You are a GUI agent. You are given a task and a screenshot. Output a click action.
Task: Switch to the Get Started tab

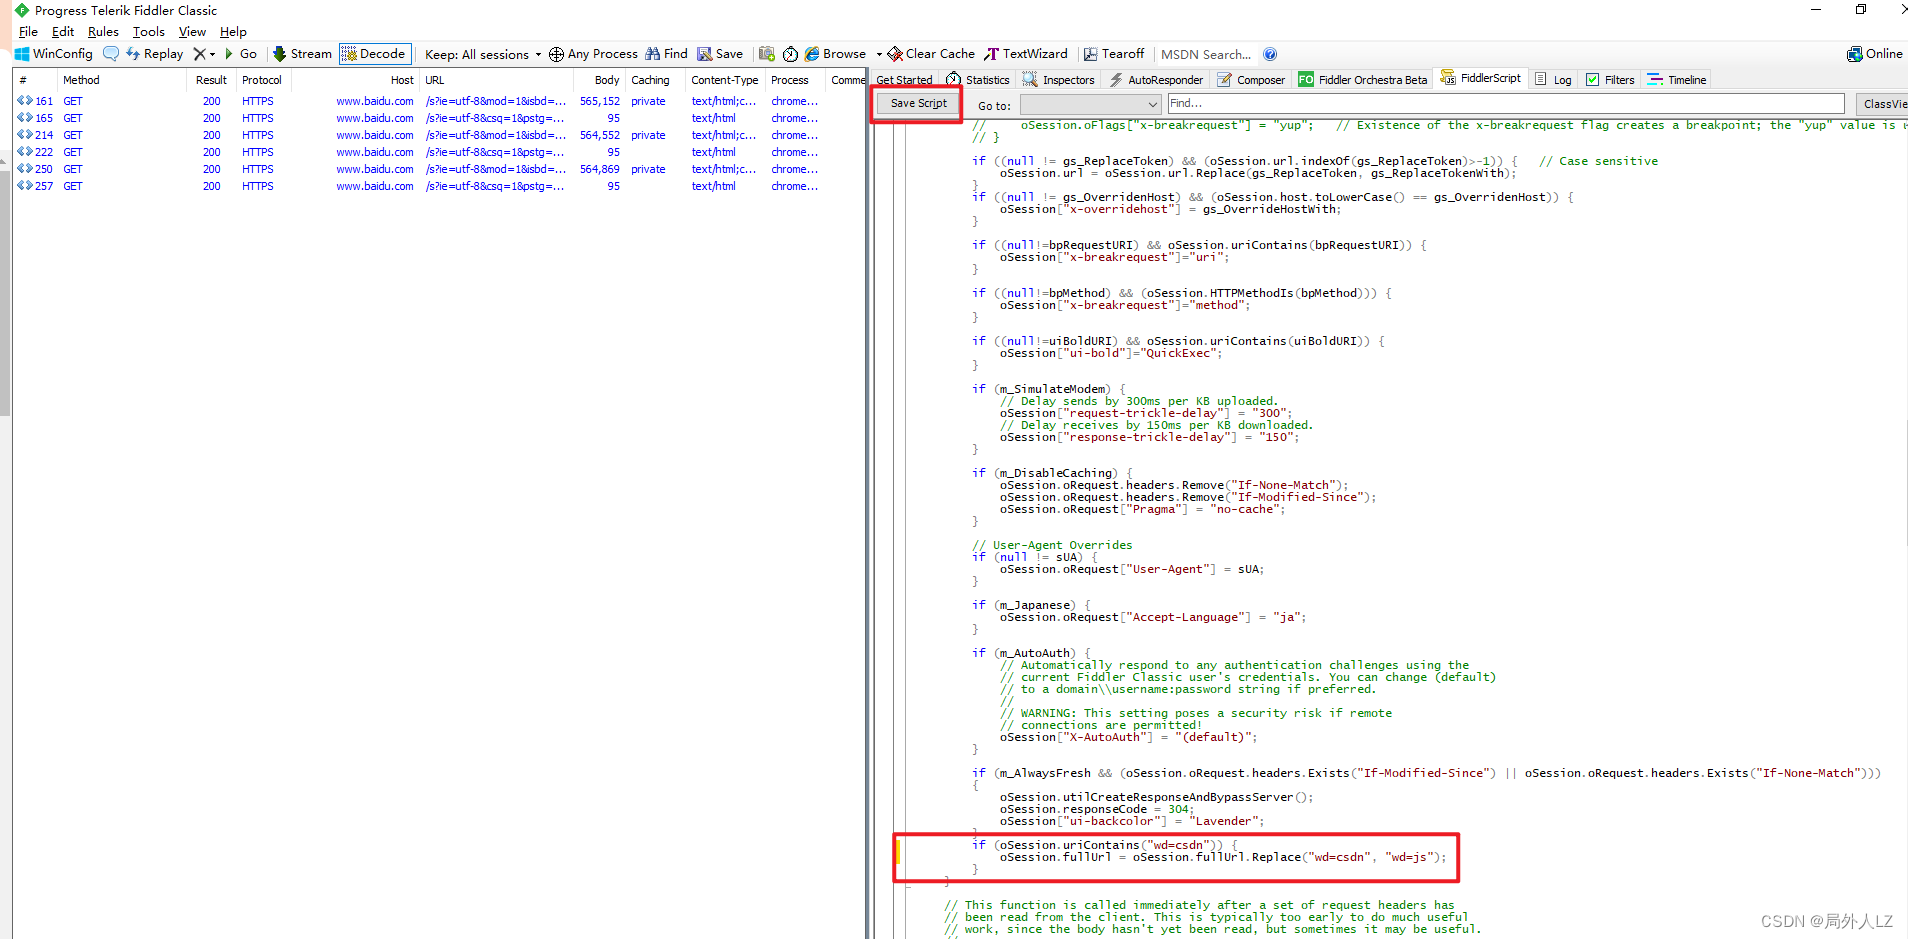point(904,80)
